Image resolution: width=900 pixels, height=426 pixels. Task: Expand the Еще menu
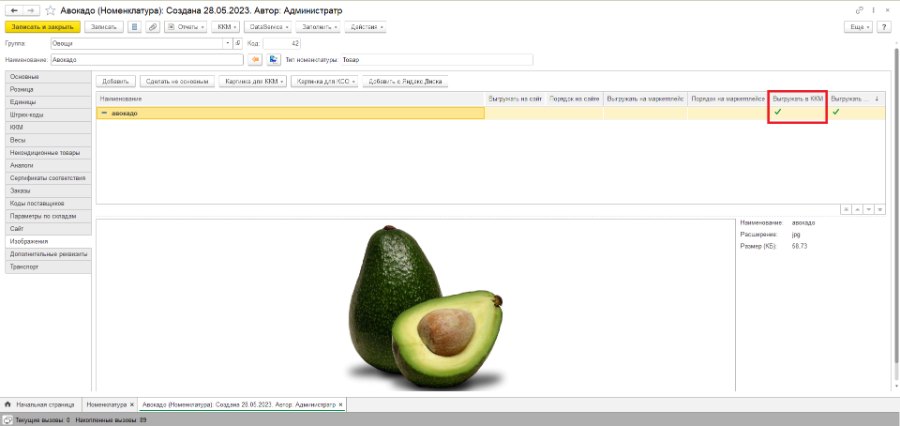[x=859, y=27]
